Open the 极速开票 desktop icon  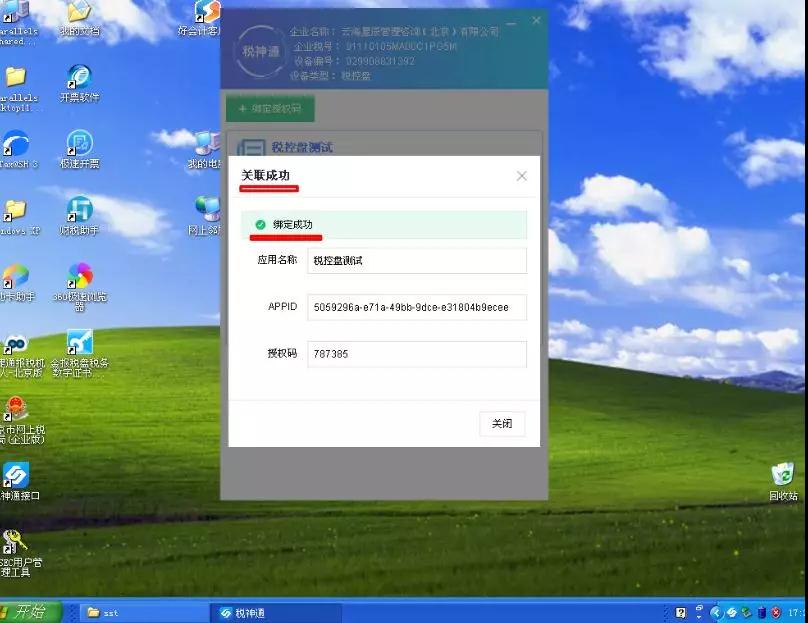pos(79,144)
